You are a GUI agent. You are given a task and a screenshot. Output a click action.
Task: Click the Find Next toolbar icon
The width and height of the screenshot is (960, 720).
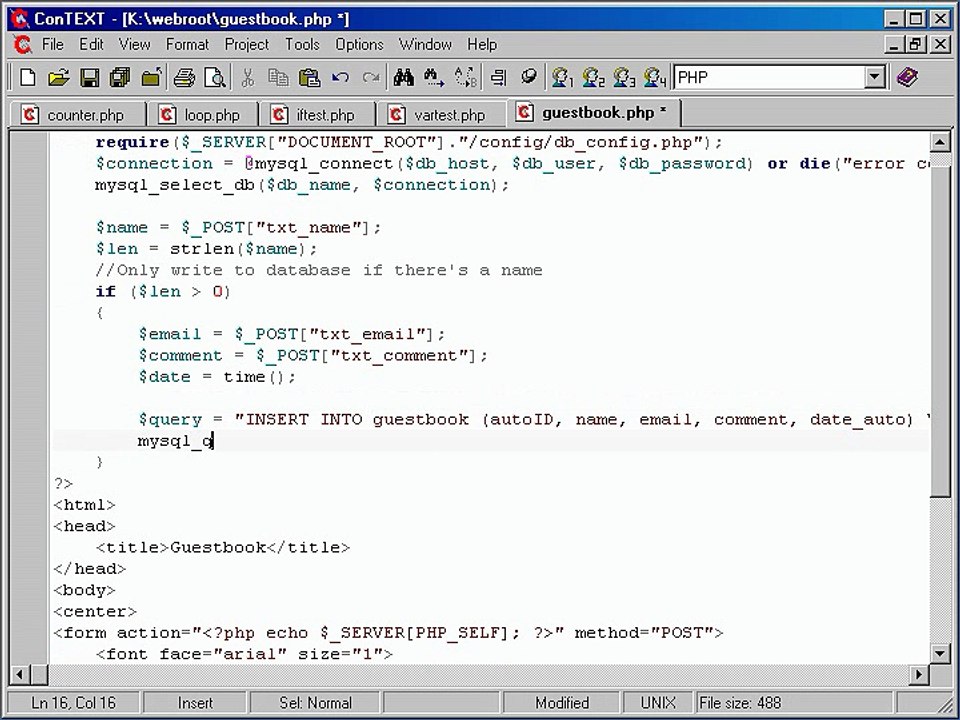click(x=434, y=78)
